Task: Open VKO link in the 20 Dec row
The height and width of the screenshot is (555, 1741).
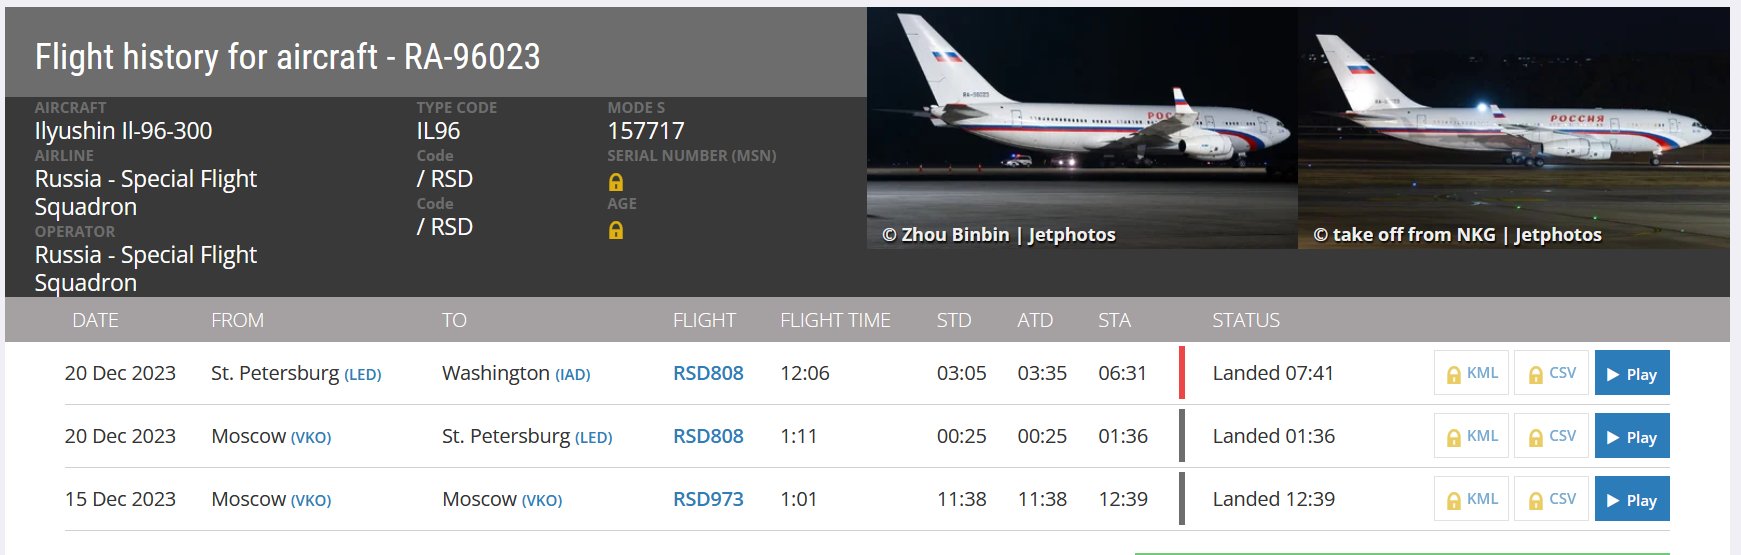Action: pos(311,438)
